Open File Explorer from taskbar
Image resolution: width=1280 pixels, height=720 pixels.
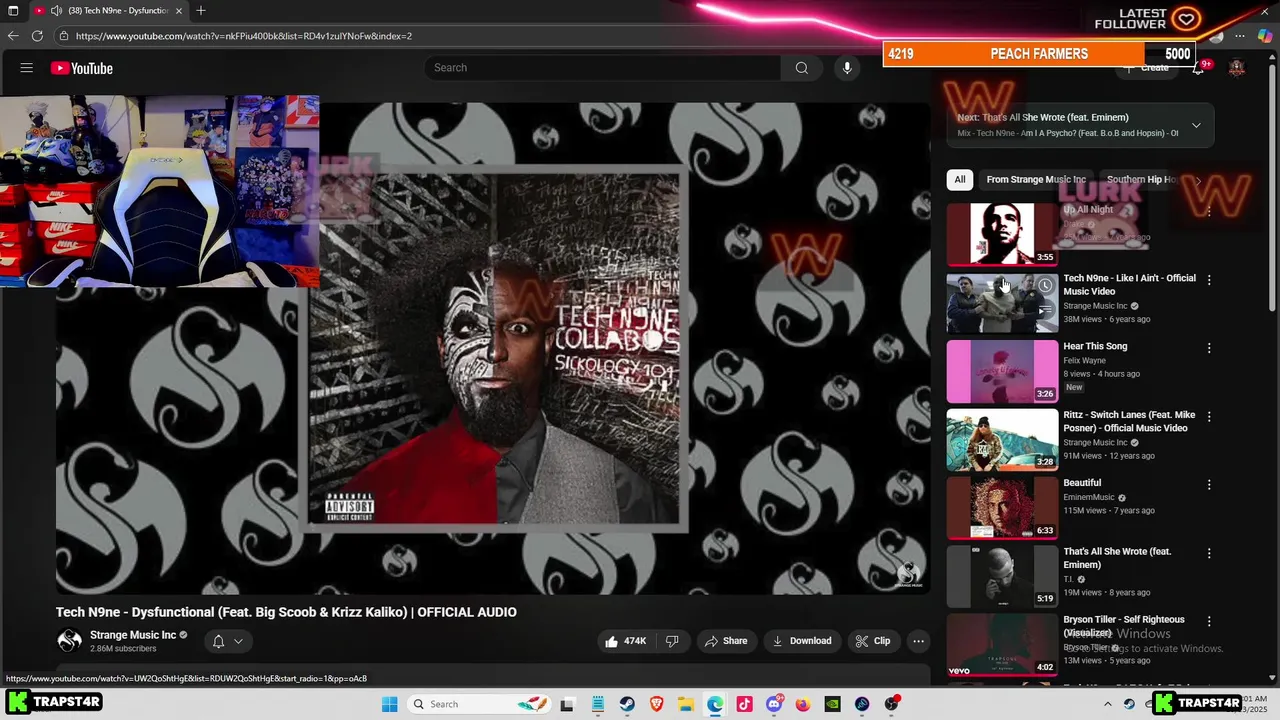(686, 704)
